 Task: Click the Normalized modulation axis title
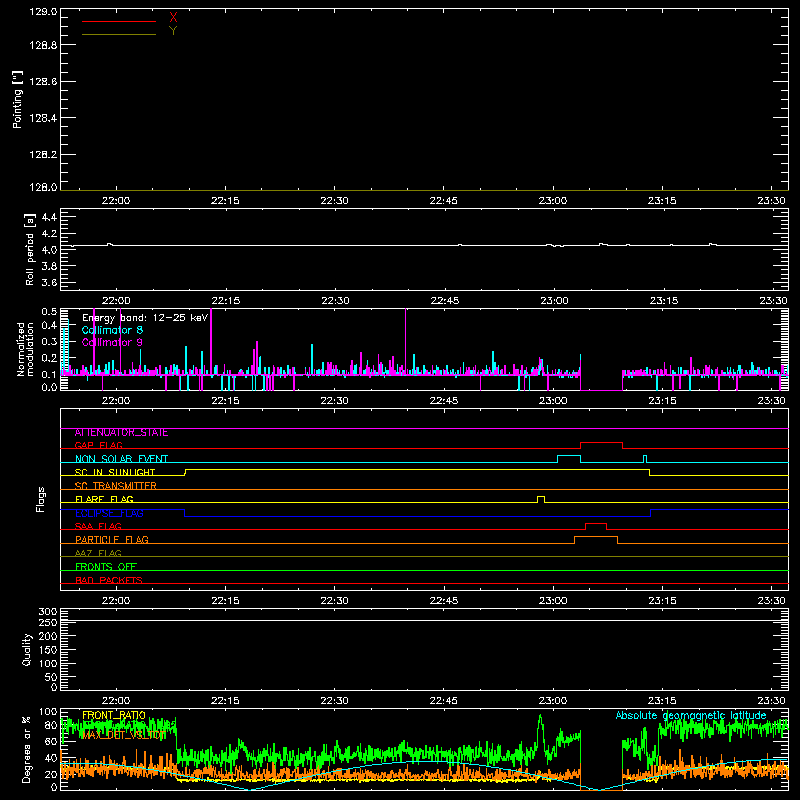point(25,349)
